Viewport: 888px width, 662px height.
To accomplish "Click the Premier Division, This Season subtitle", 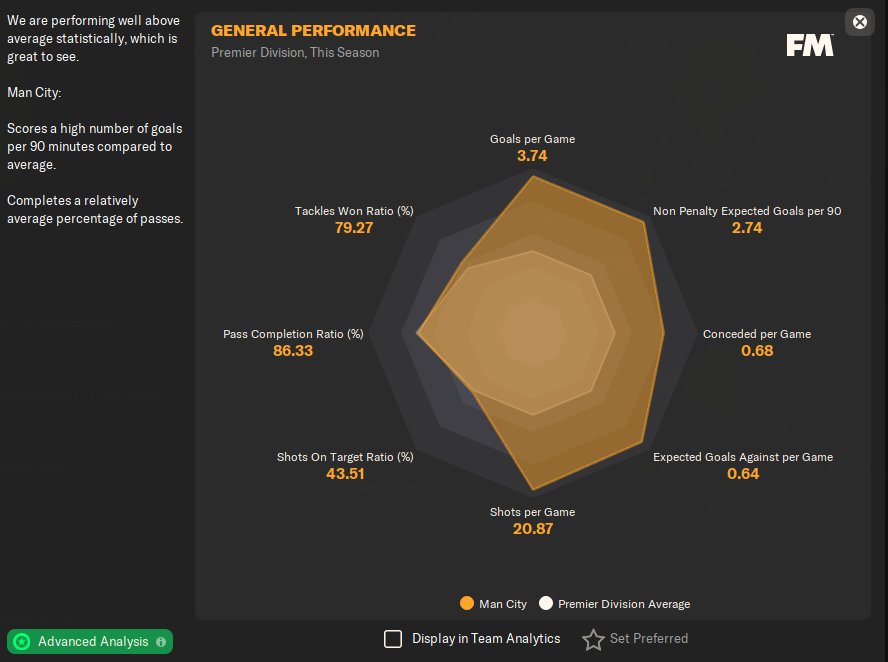I will point(295,52).
